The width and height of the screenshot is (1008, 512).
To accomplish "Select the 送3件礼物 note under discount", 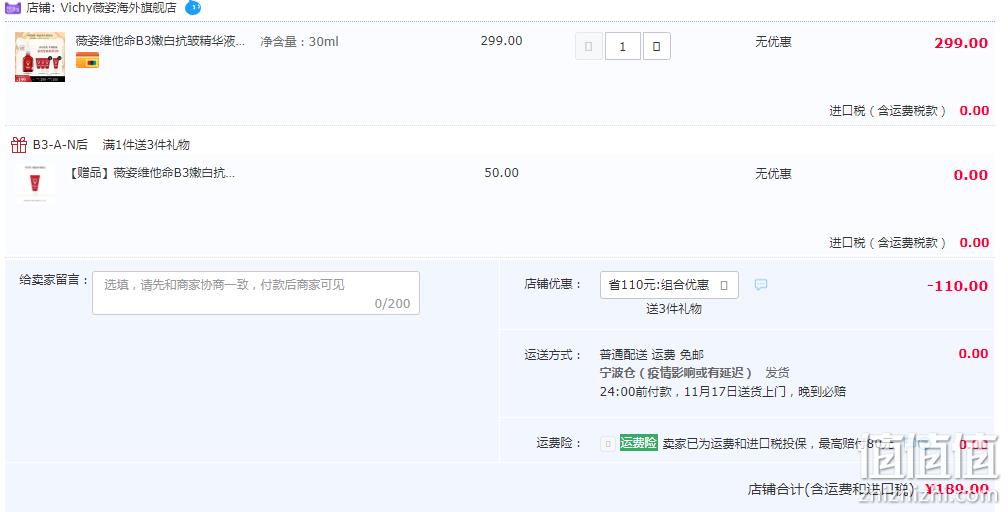I will click(x=674, y=309).
